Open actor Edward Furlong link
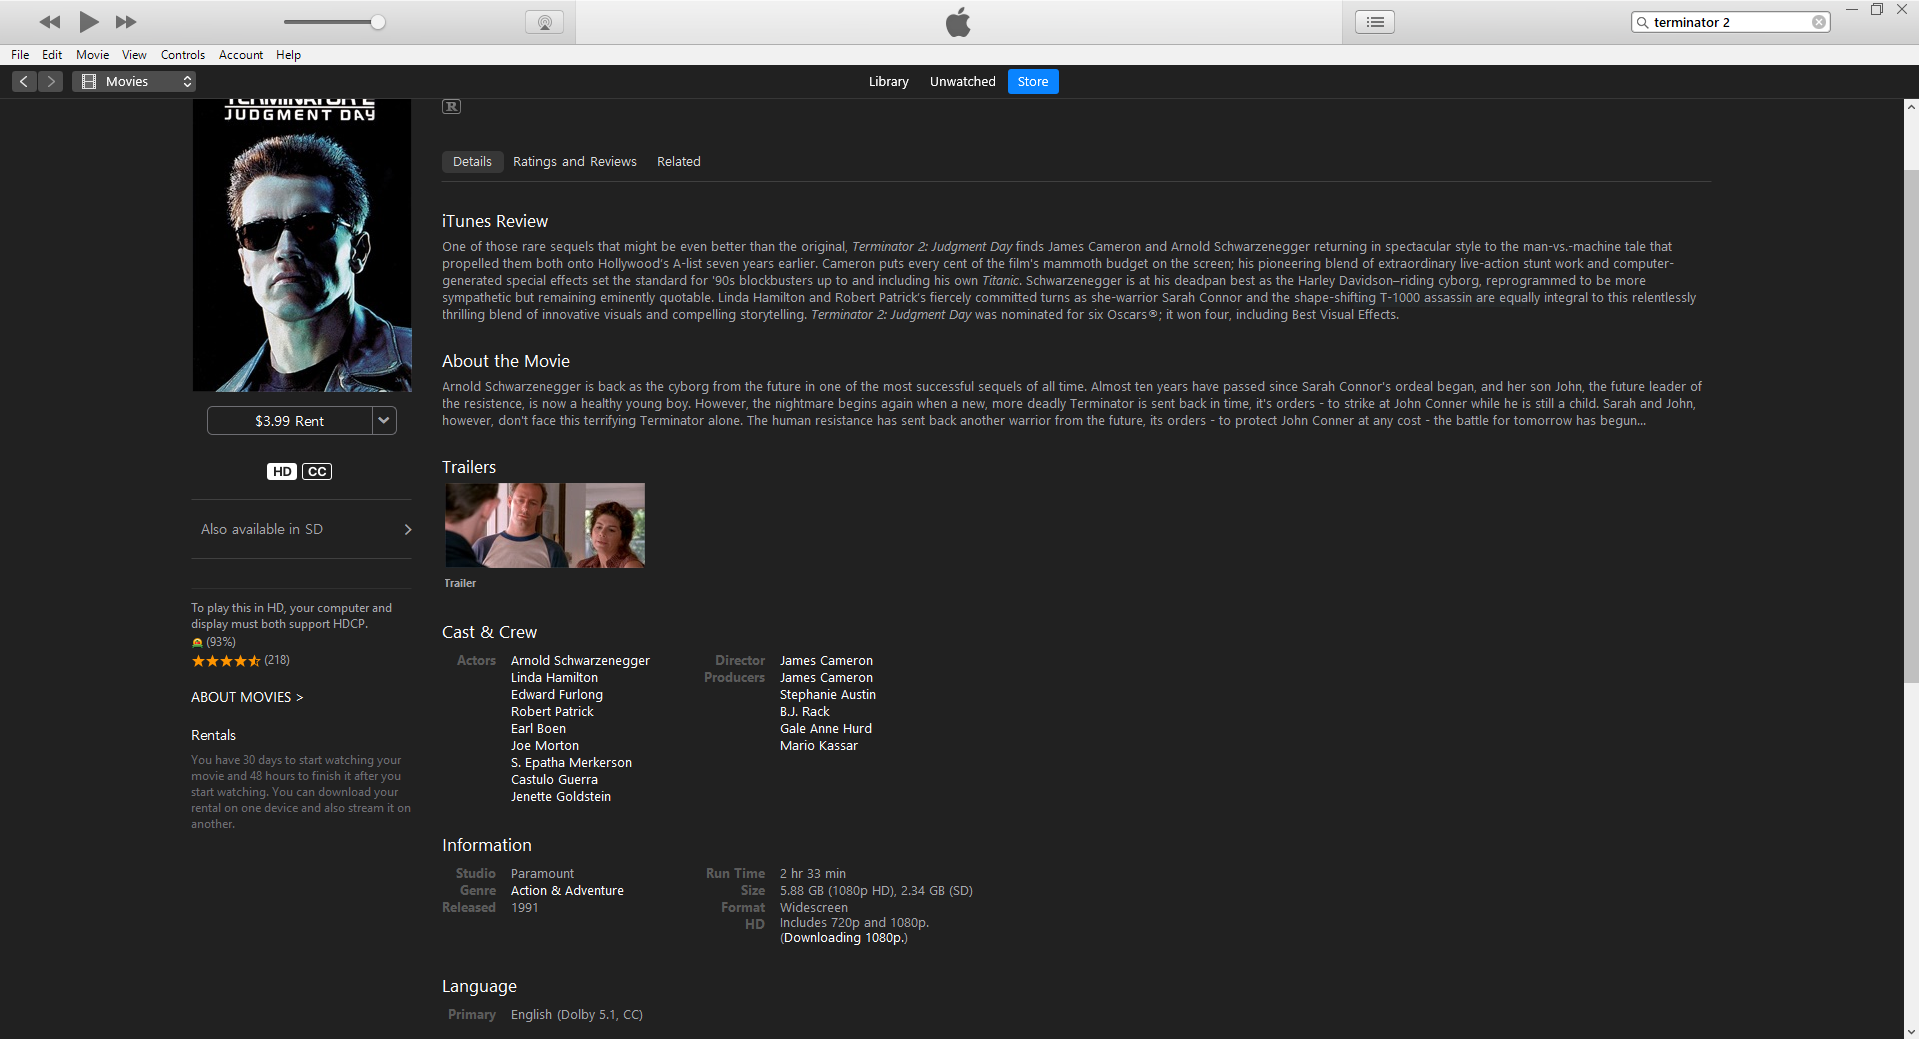 (x=557, y=695)
